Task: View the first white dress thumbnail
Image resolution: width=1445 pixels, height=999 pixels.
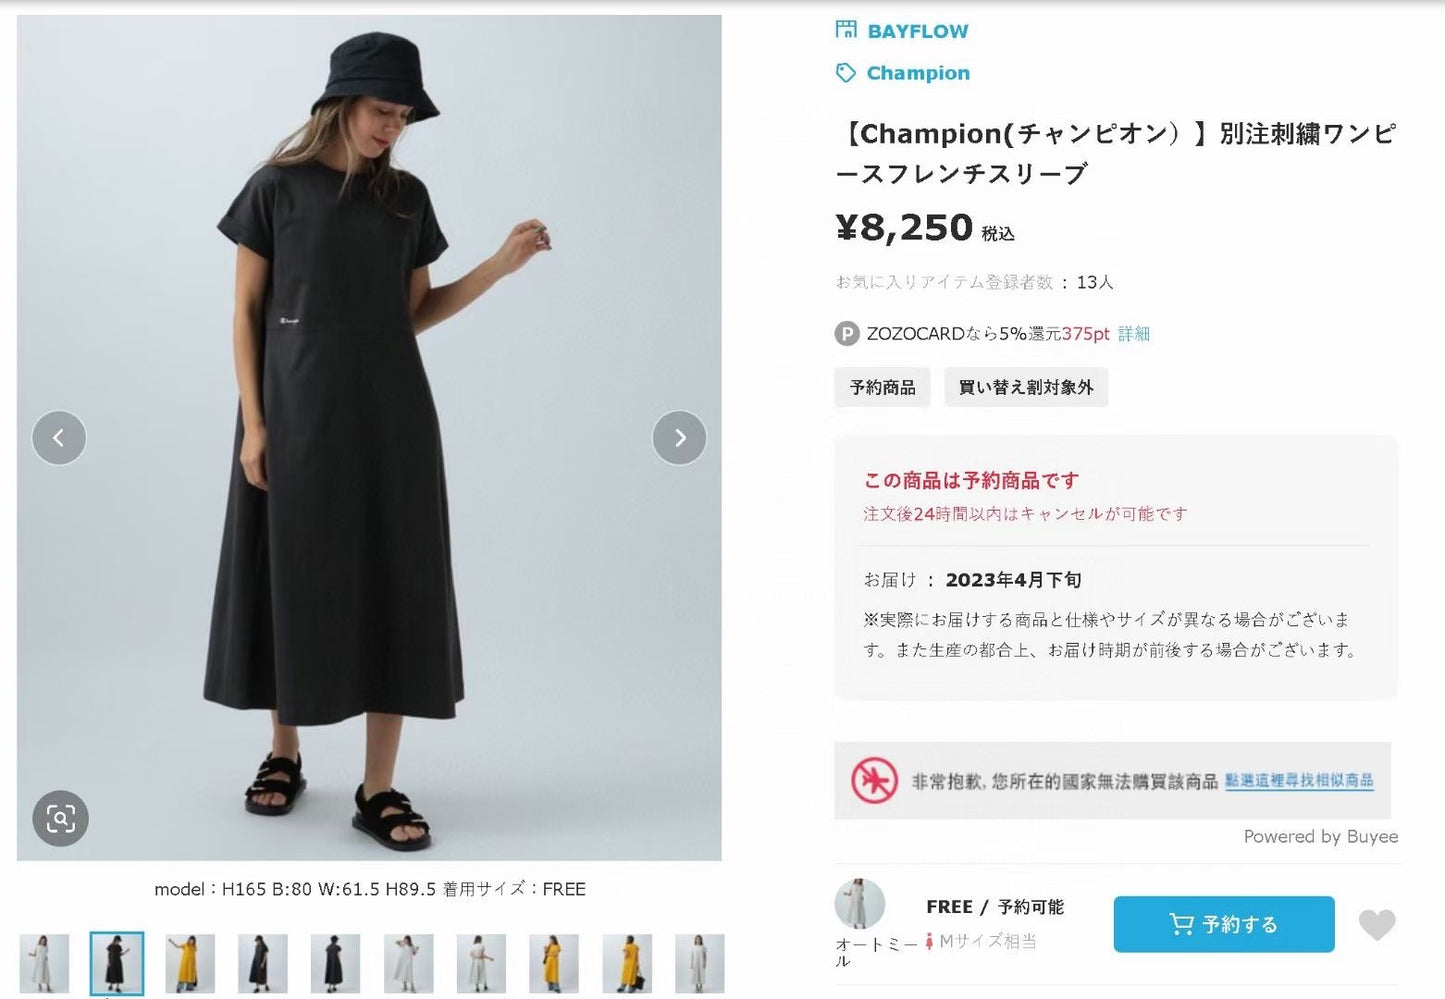Action: [45, 963]
